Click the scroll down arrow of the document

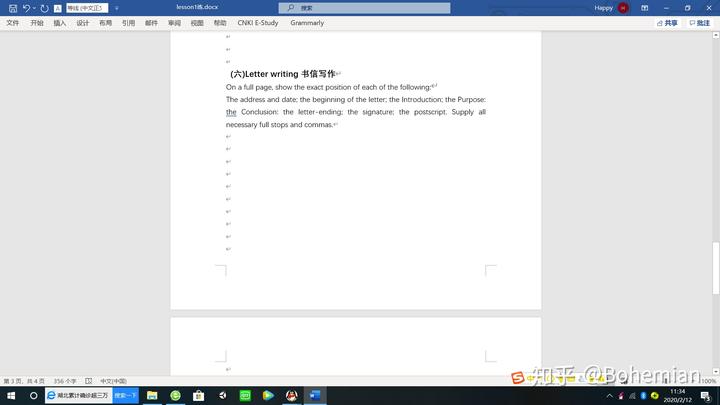(x=716, y=371)
